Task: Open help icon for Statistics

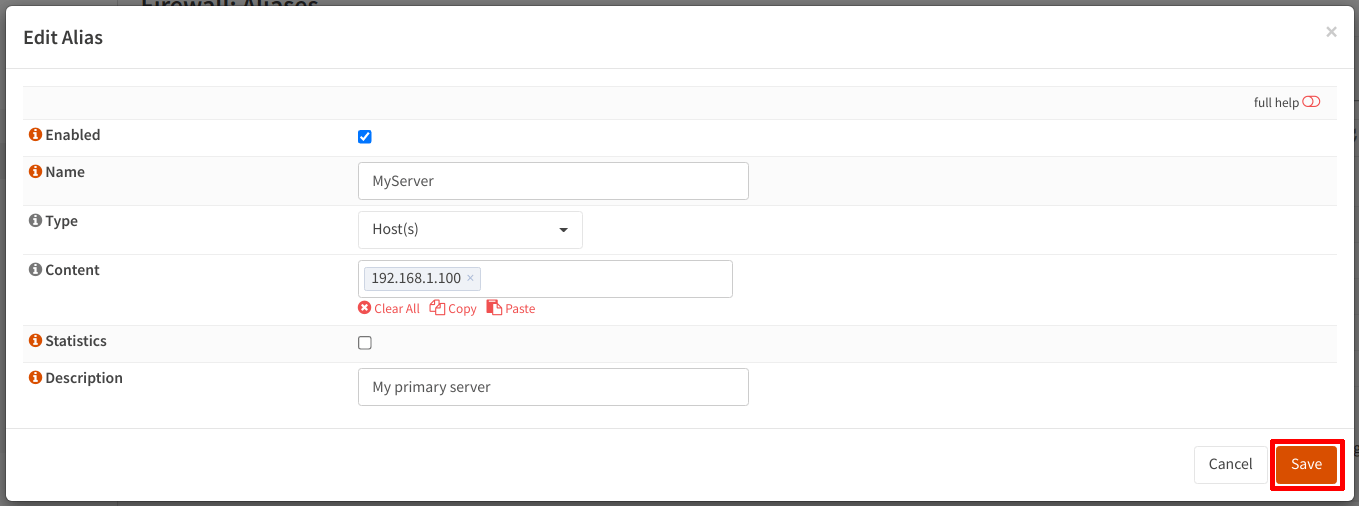Action: (x=36, y=341)
